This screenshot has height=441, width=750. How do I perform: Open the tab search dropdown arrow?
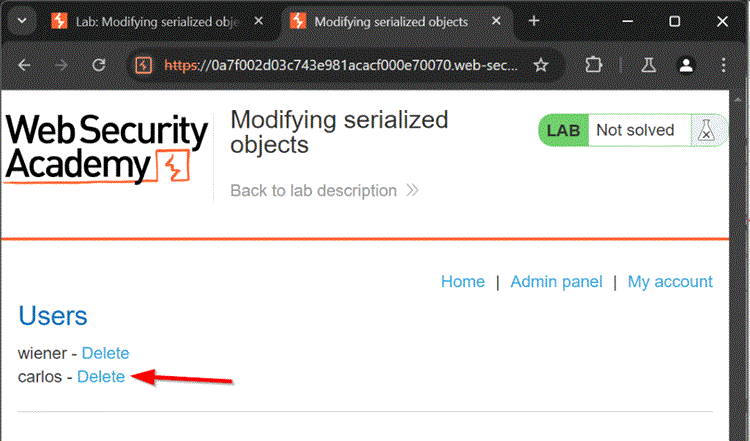coord(21,21)
